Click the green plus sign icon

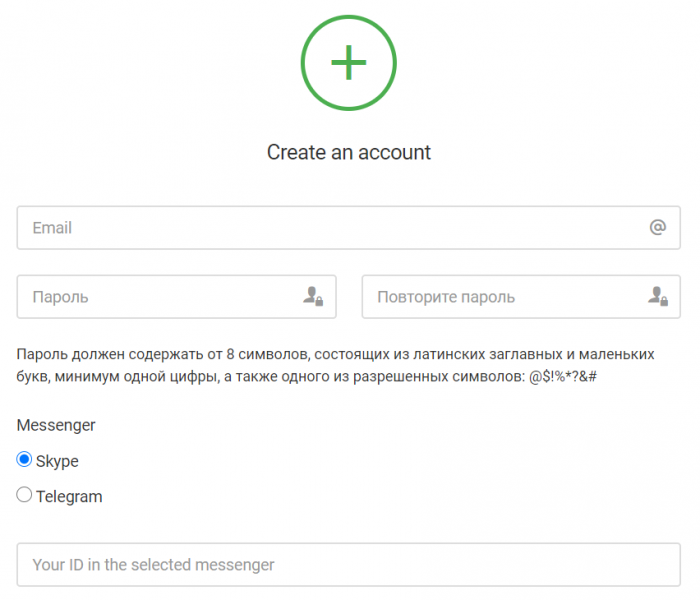(349, 62)
